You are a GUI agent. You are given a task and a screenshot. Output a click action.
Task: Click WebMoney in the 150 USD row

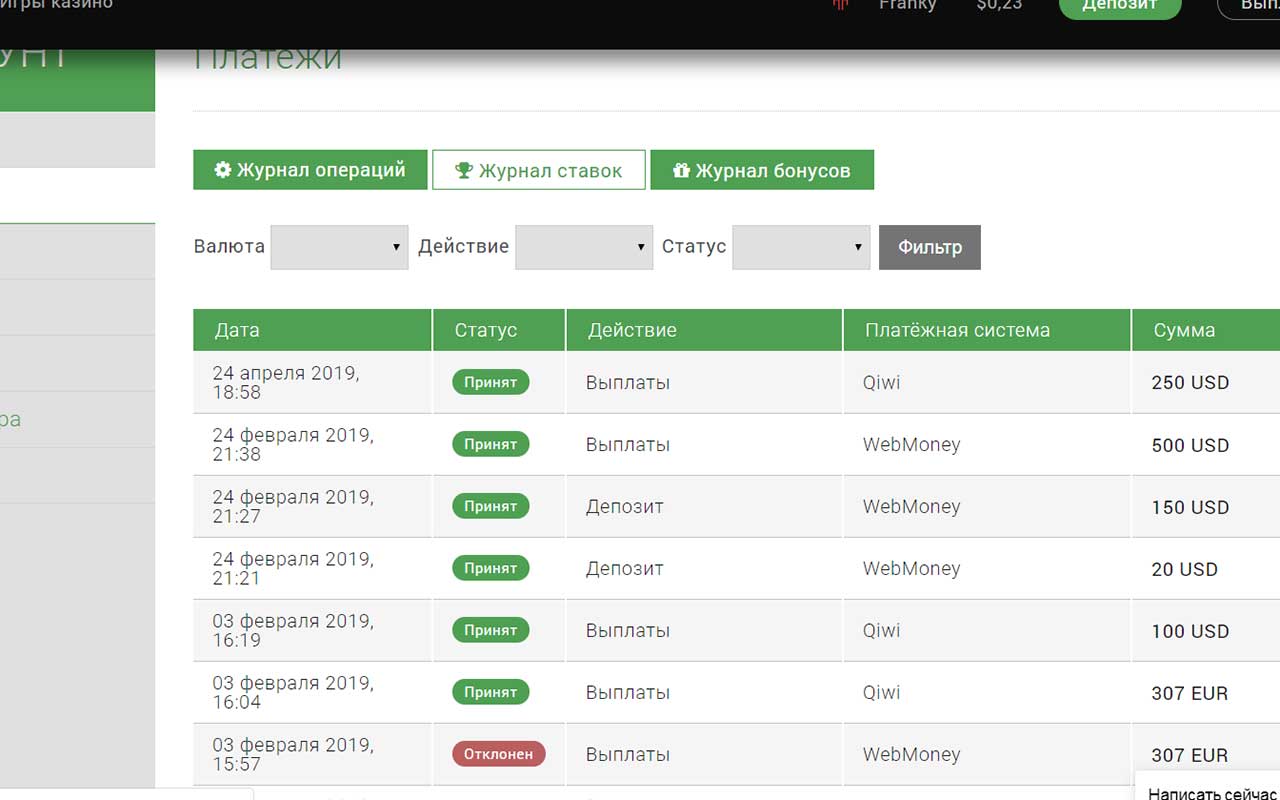click(912, 507)
